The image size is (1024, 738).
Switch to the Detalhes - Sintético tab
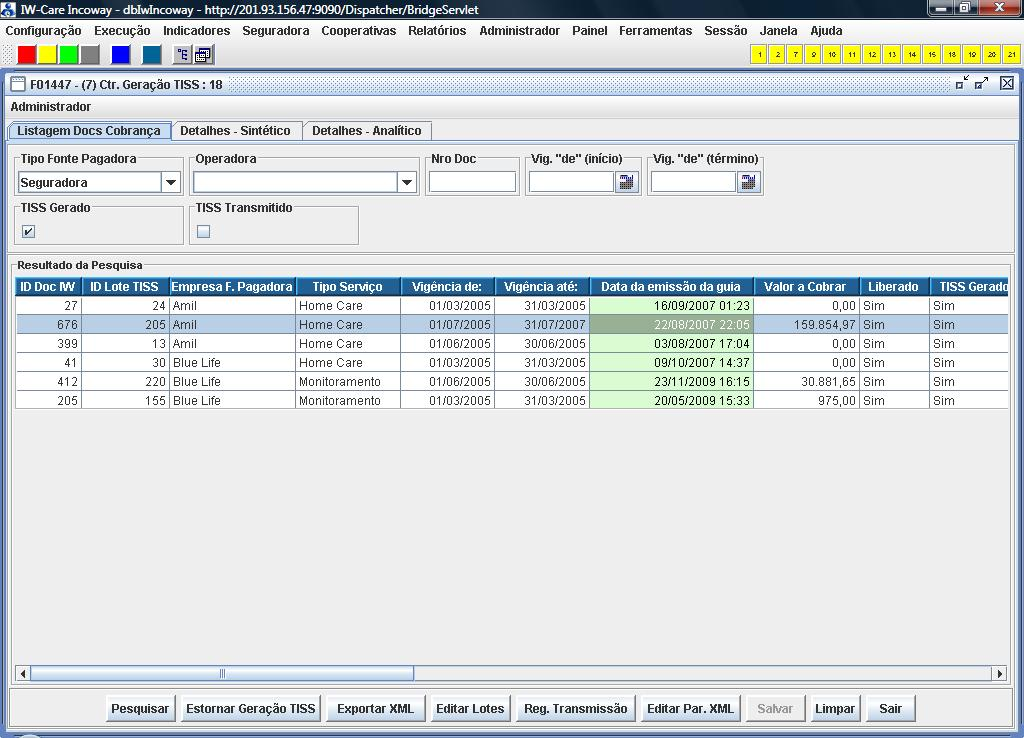(x=235, y=131)
